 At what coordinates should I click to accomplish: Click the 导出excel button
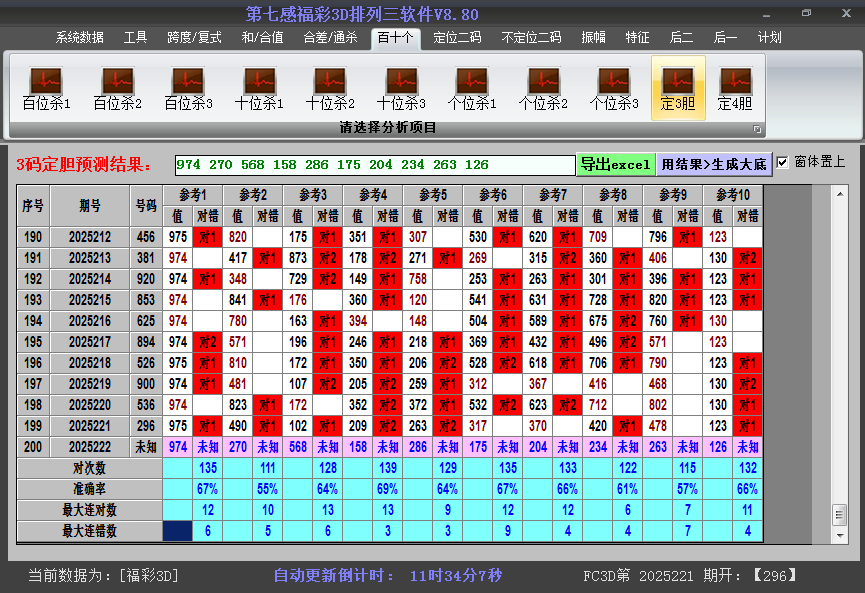click(x=616, y=164)
